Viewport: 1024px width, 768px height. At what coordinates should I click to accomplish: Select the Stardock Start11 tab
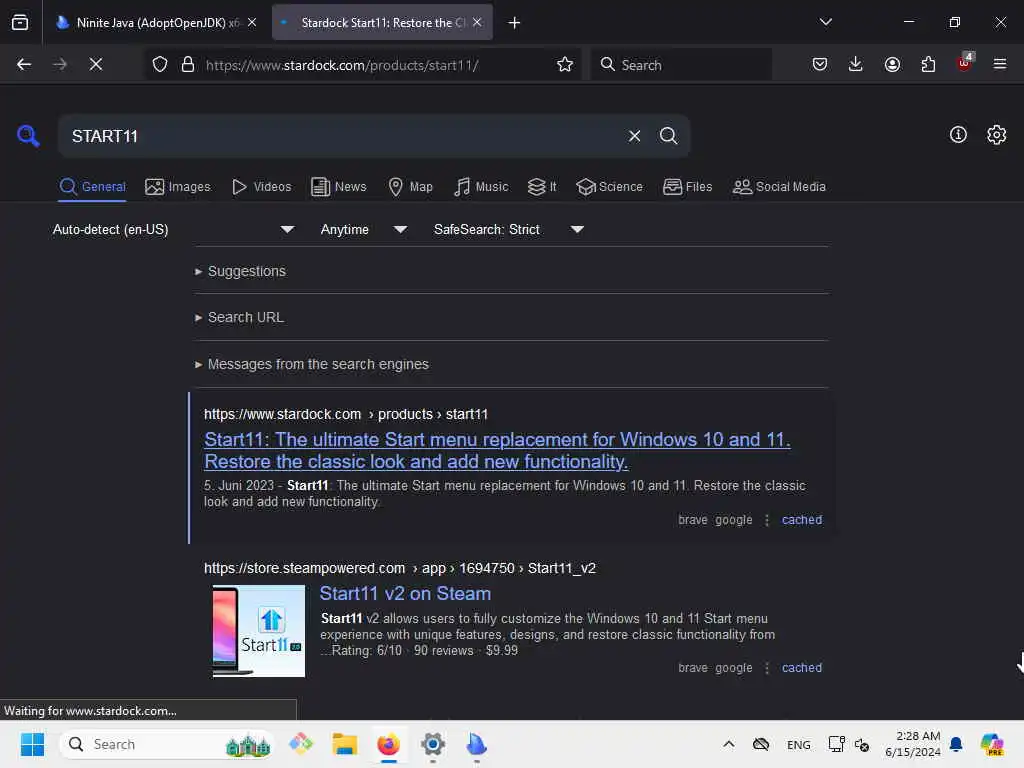[382, 23]
